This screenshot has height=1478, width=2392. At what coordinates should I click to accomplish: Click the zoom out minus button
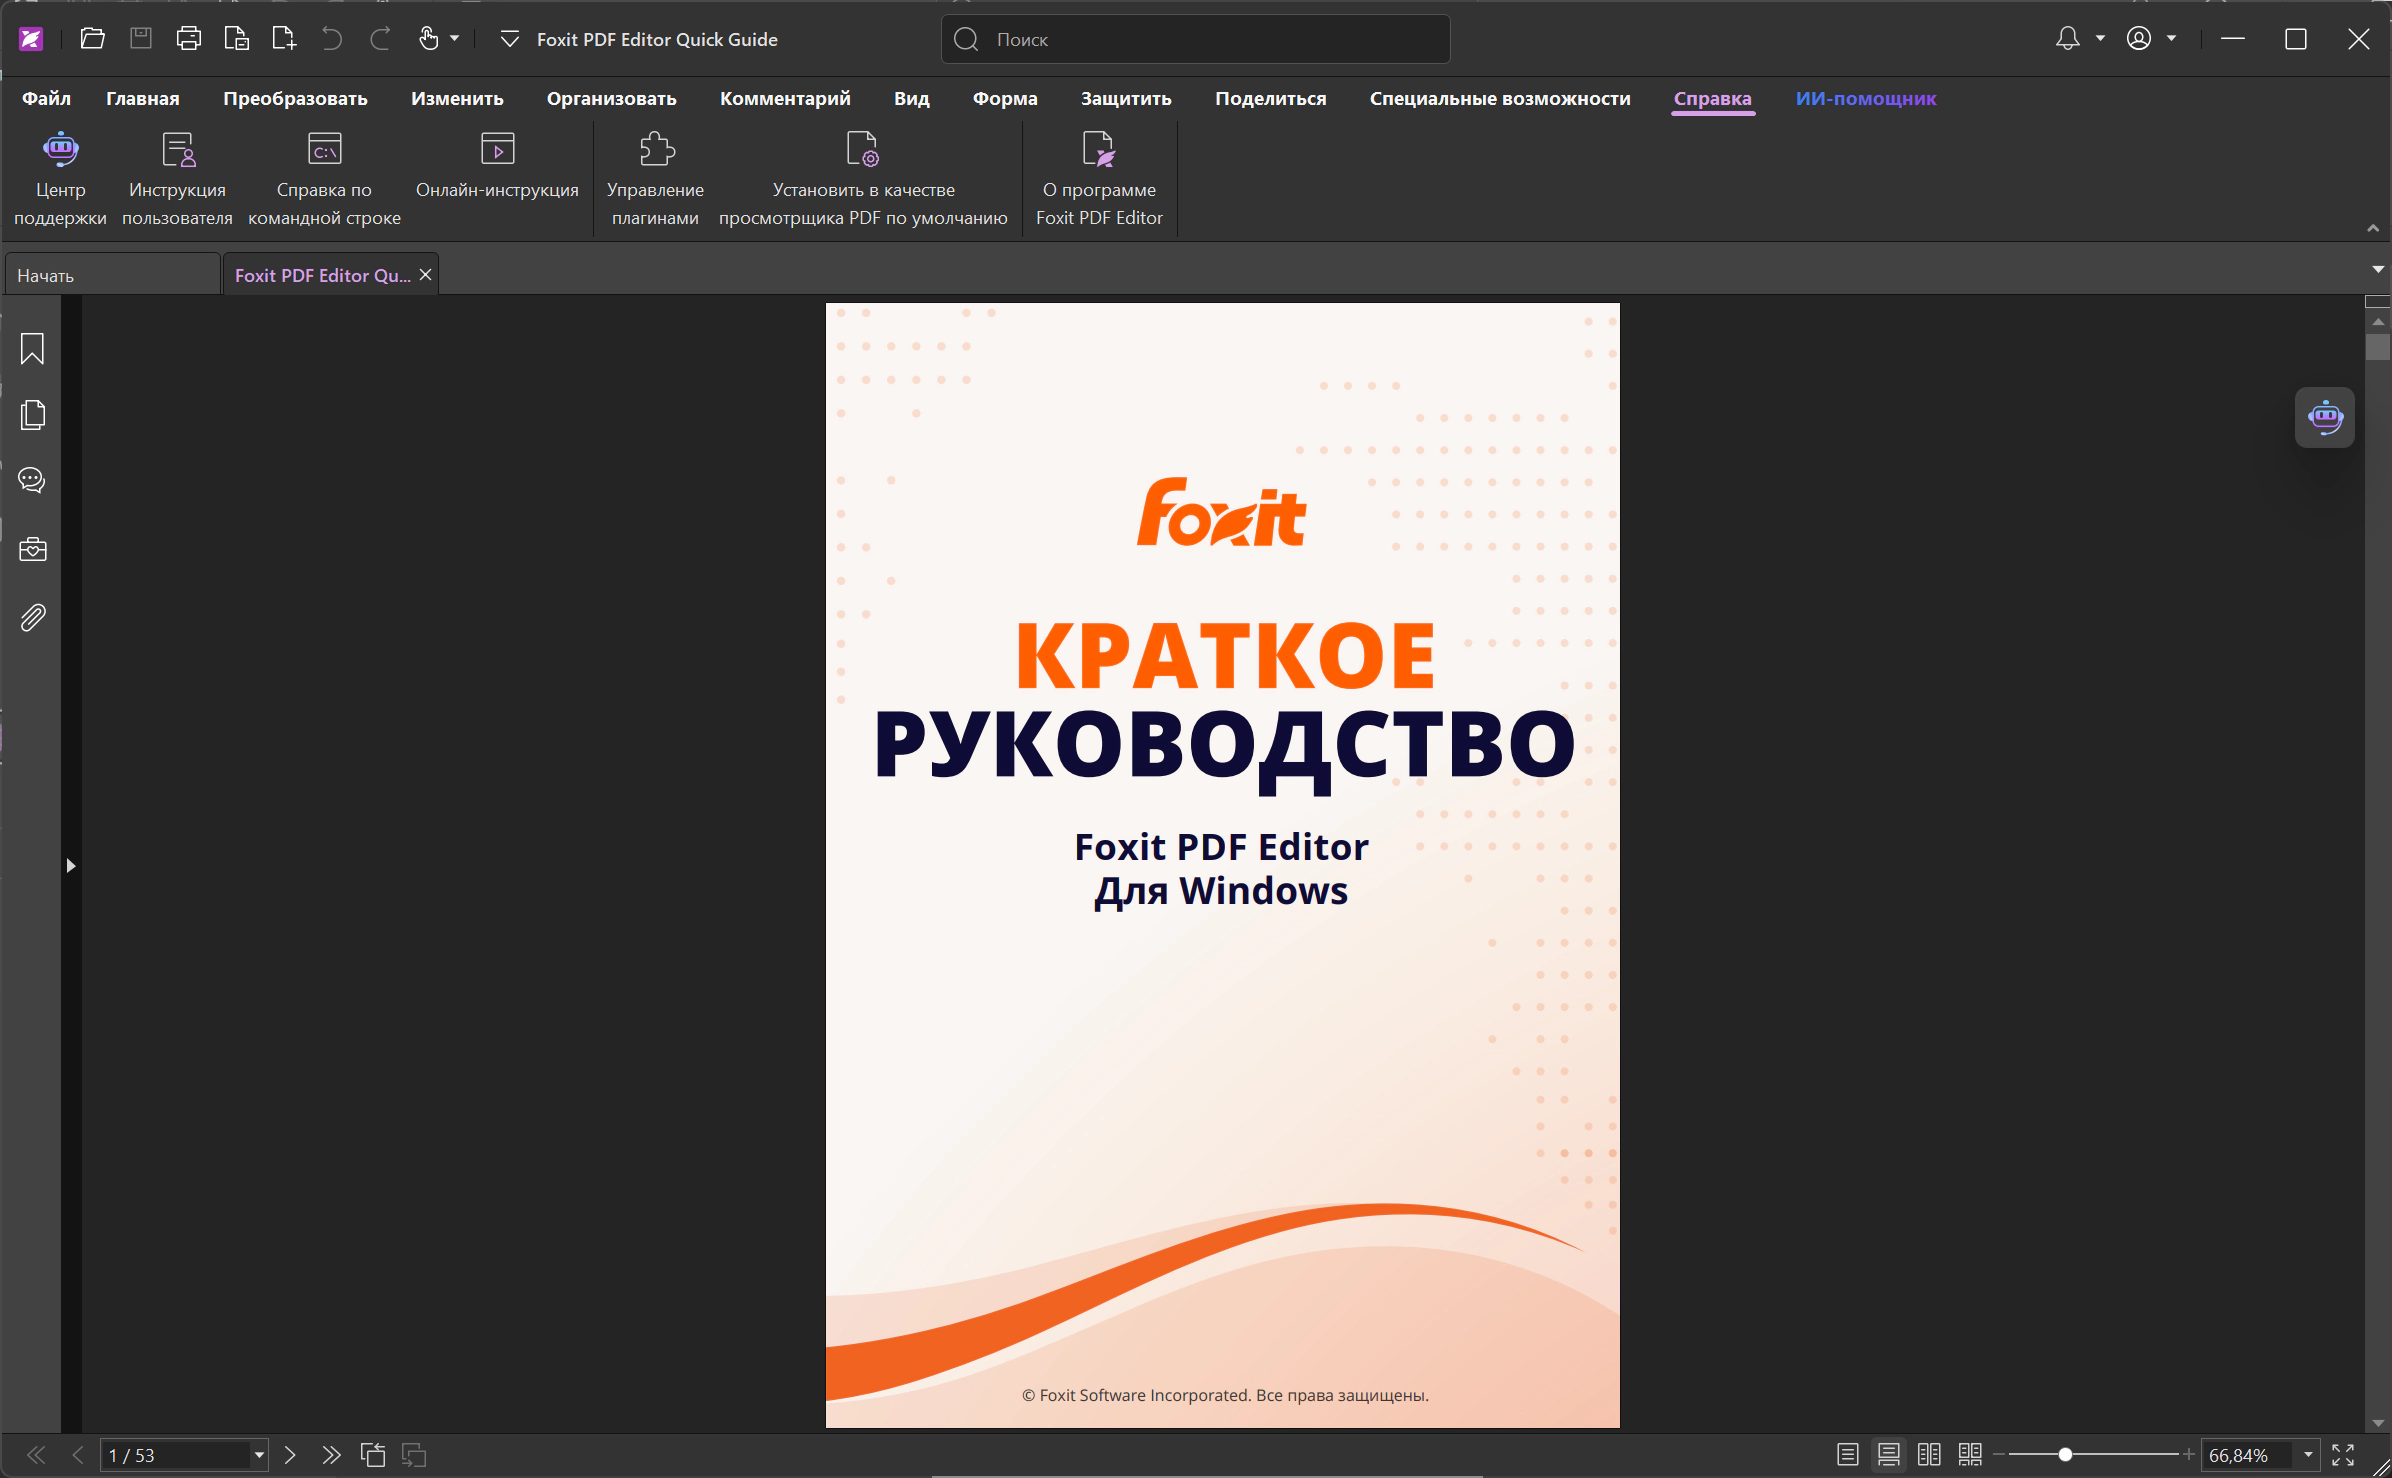click(x=1999, y=1455)
